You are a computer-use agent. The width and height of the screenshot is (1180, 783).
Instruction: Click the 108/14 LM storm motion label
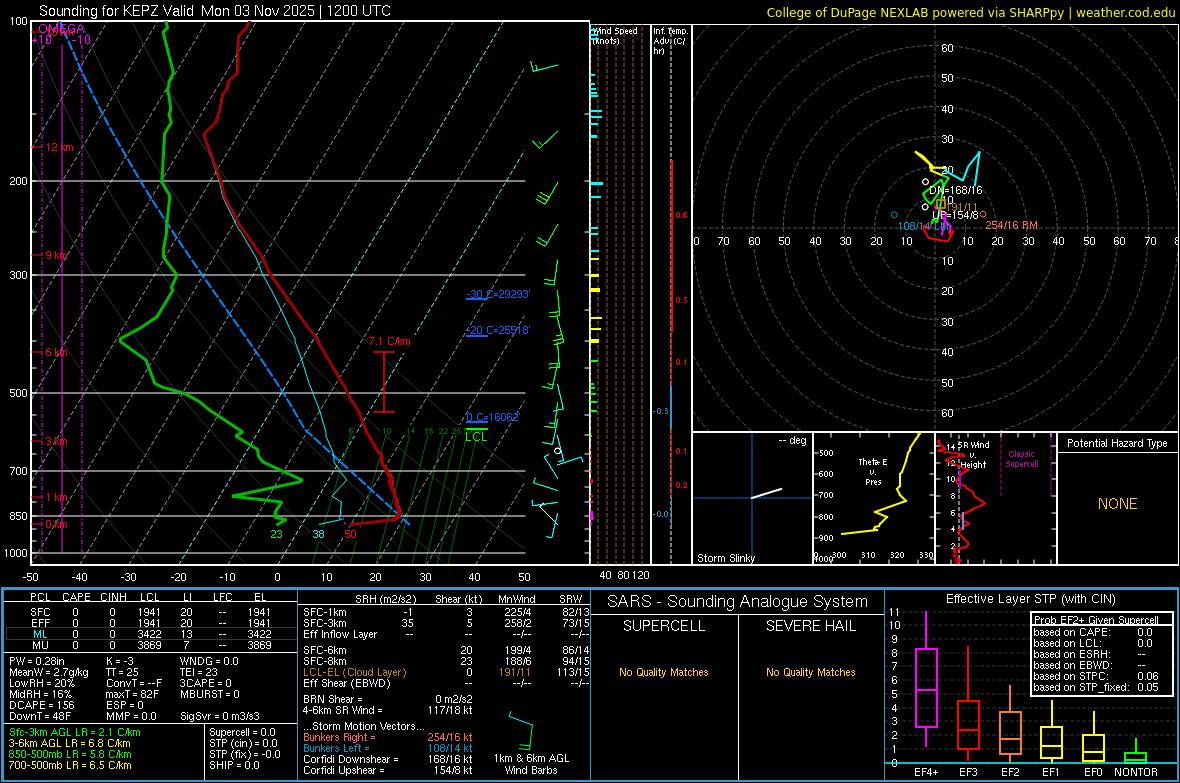[x=923, y=226]
